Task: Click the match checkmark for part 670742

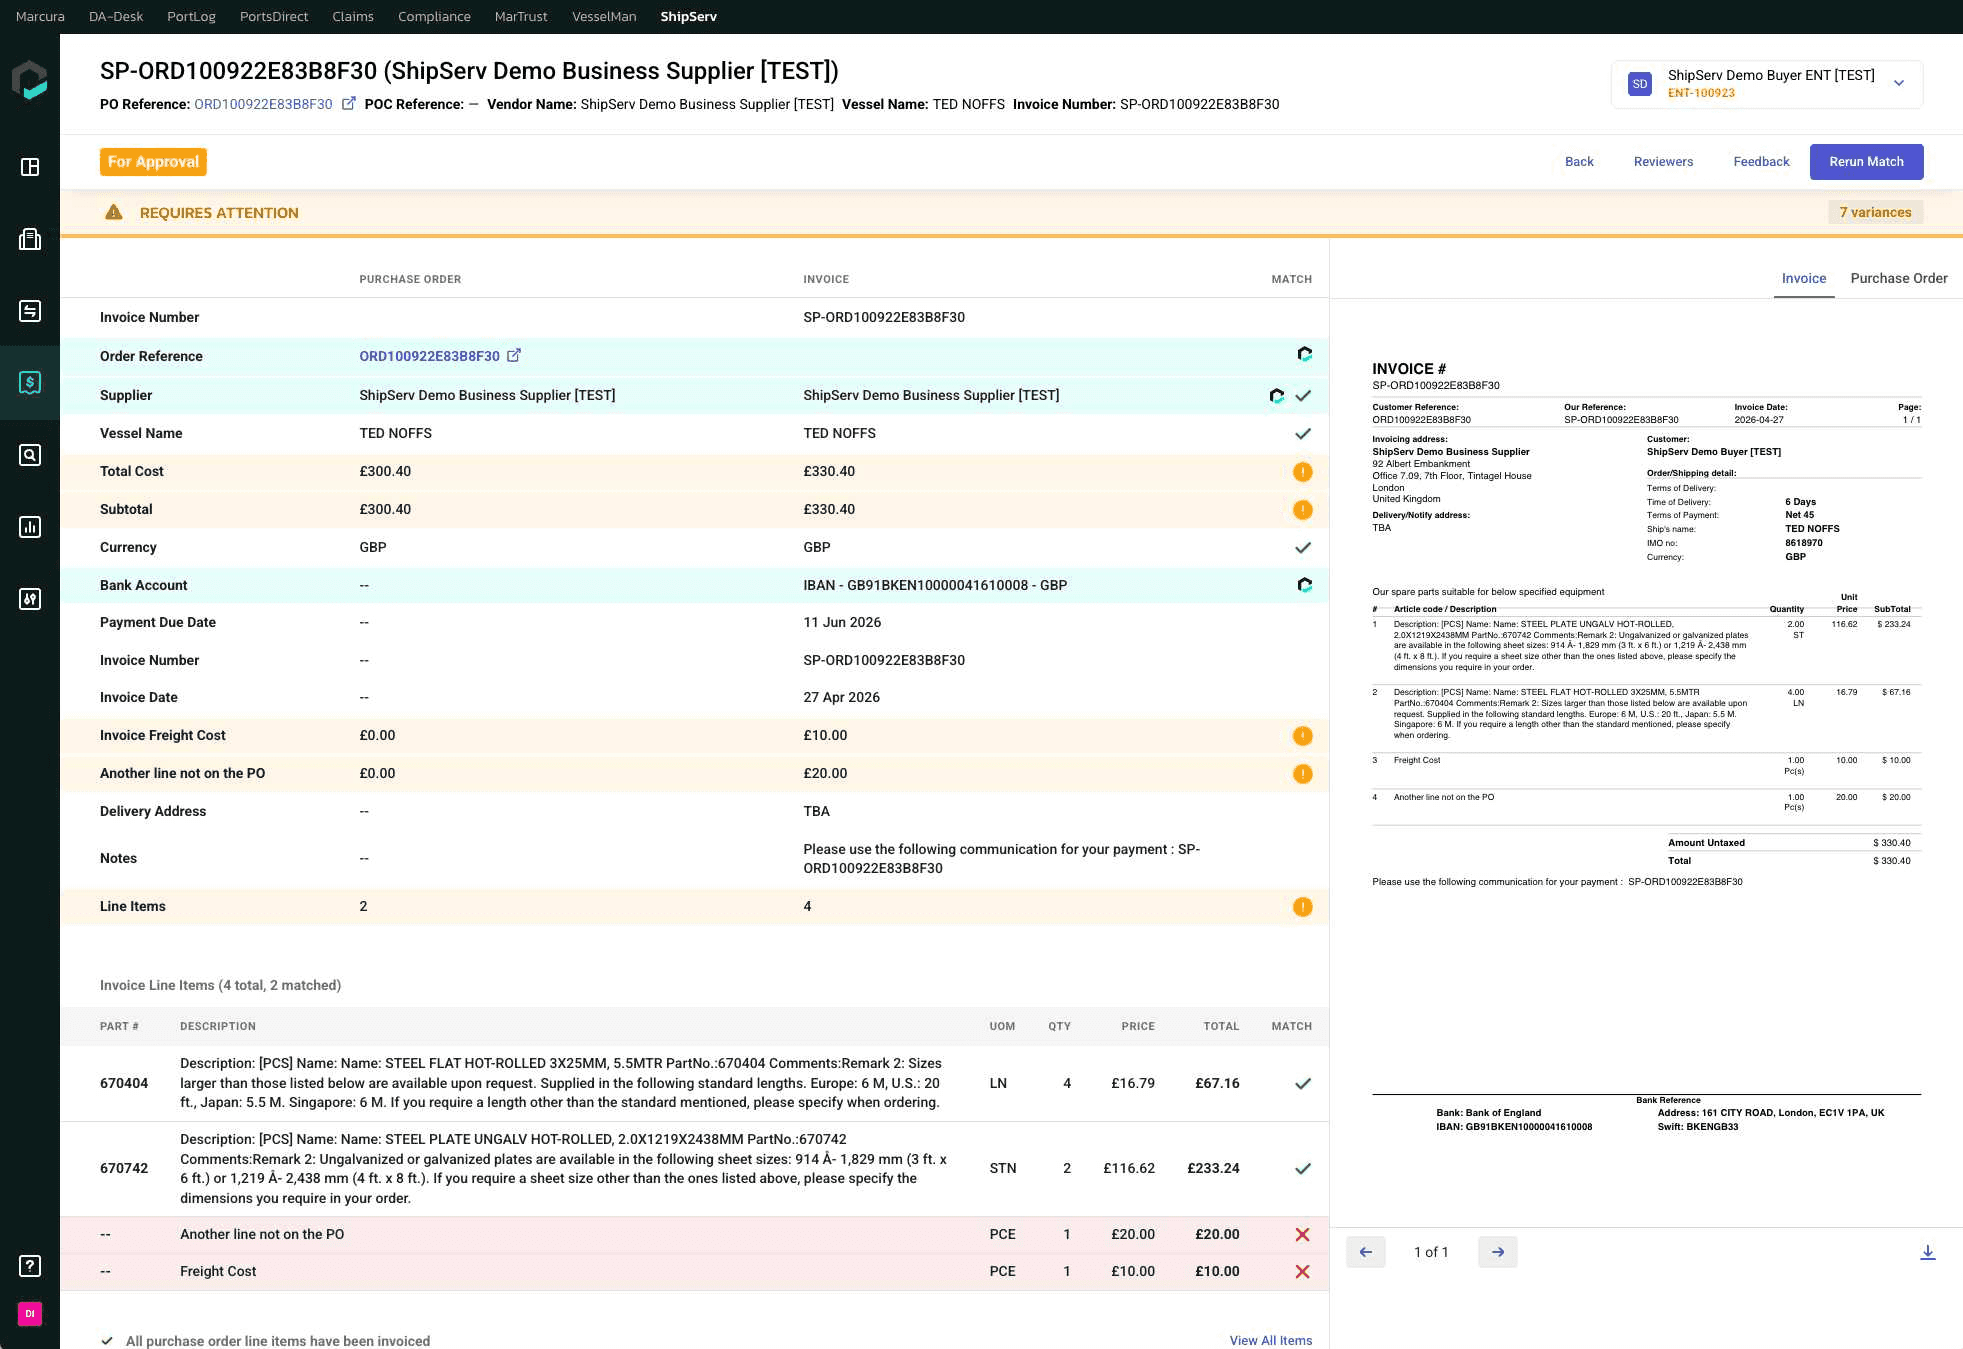Action: coord(1302,1169)
